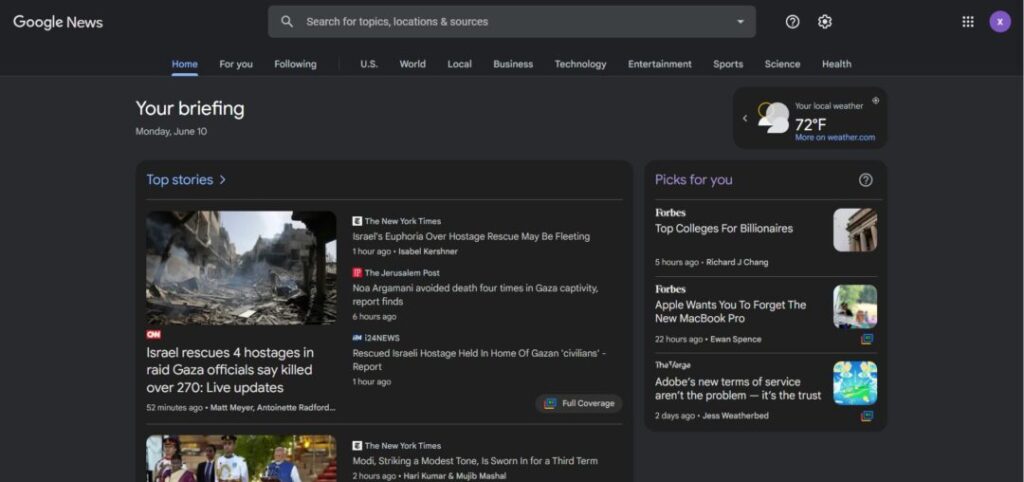Switch to the Following tab
Screen dimensions: 1024x482
[x=295, y=64]
